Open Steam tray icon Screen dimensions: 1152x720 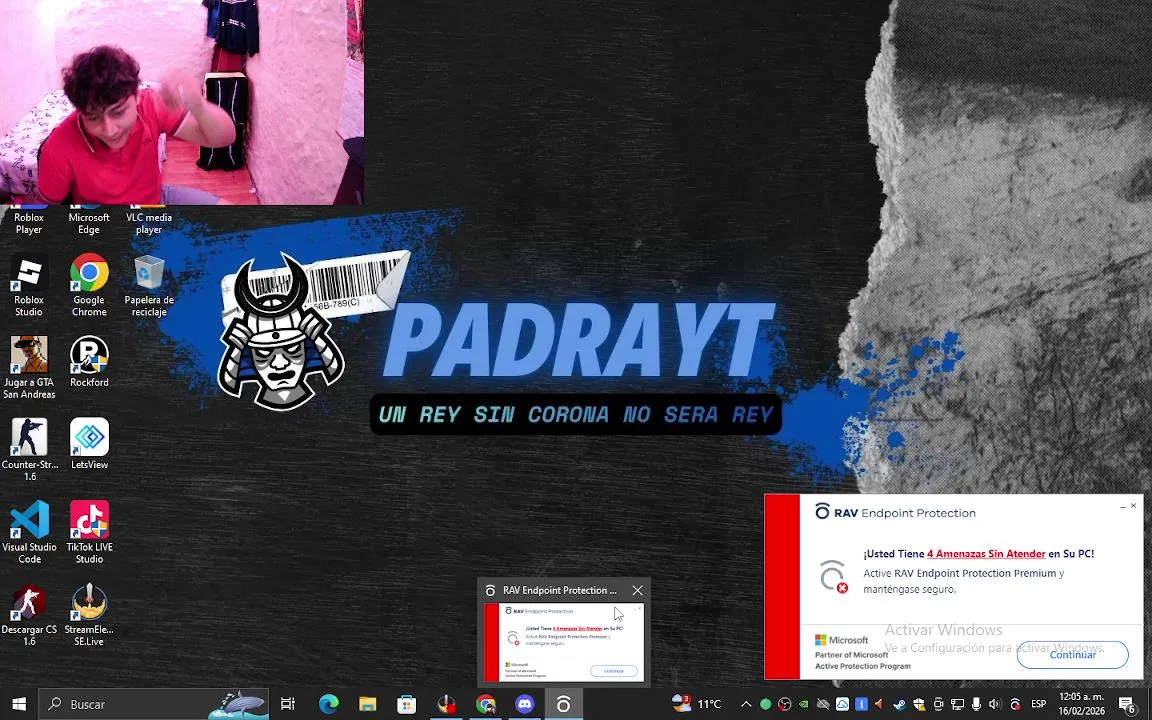pos(901,704)
